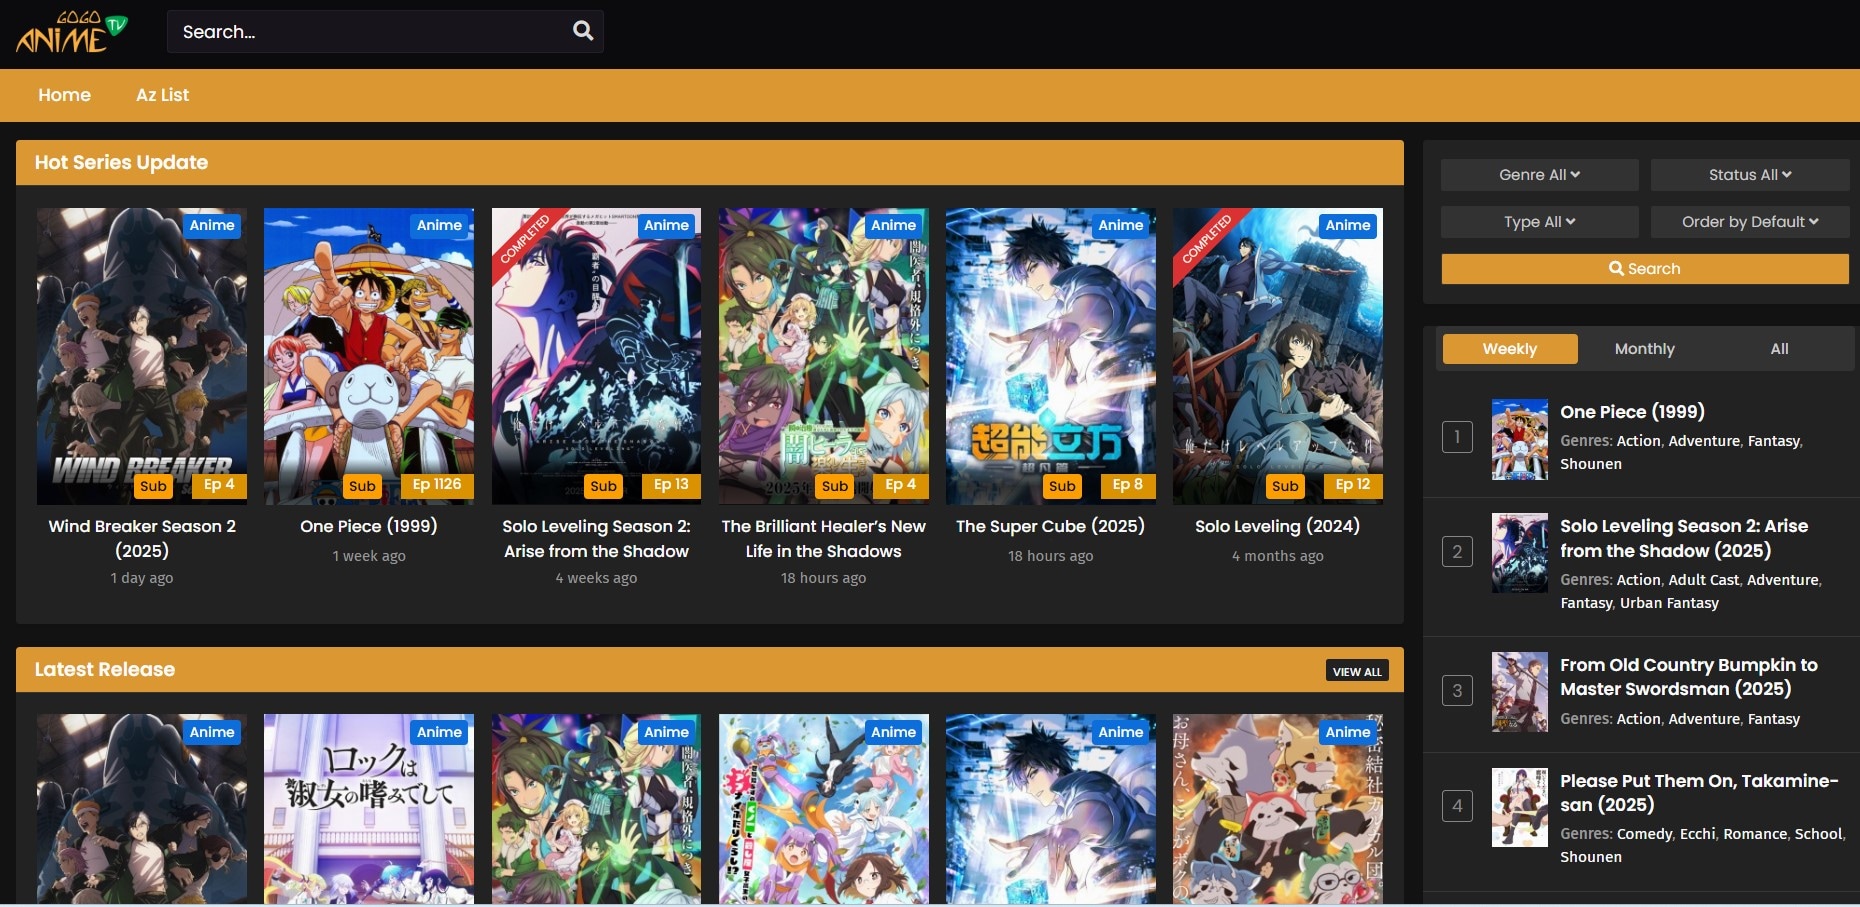This screenshot has height=907, width=1860.
Task: Click the Solo Leveling (2024) title link
Action: [1278, 526]
